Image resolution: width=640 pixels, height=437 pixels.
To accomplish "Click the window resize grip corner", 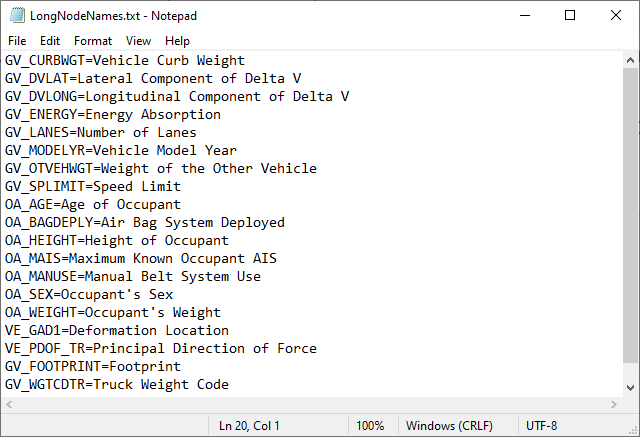I will (632, 429).
